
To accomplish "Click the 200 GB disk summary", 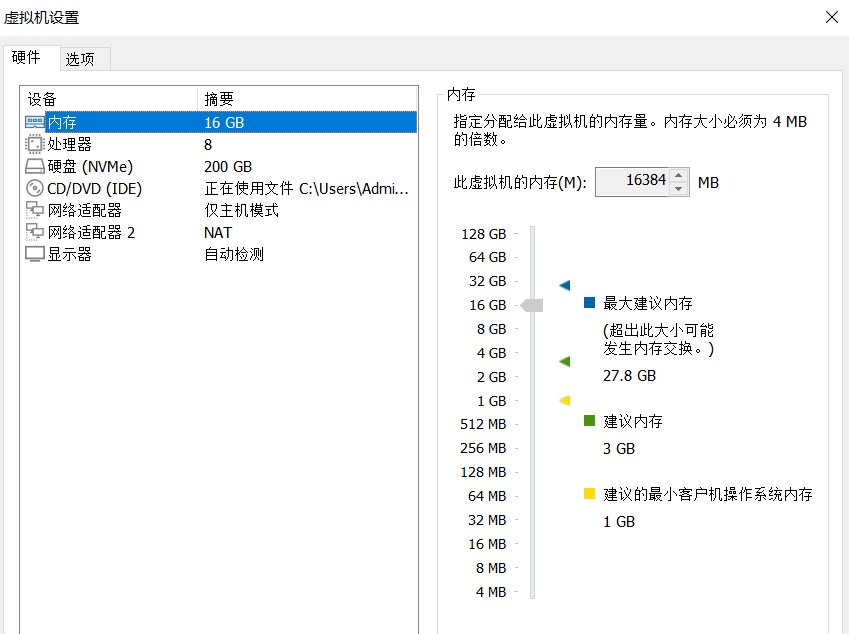I will pyautogui.click(x=228, y=167).
